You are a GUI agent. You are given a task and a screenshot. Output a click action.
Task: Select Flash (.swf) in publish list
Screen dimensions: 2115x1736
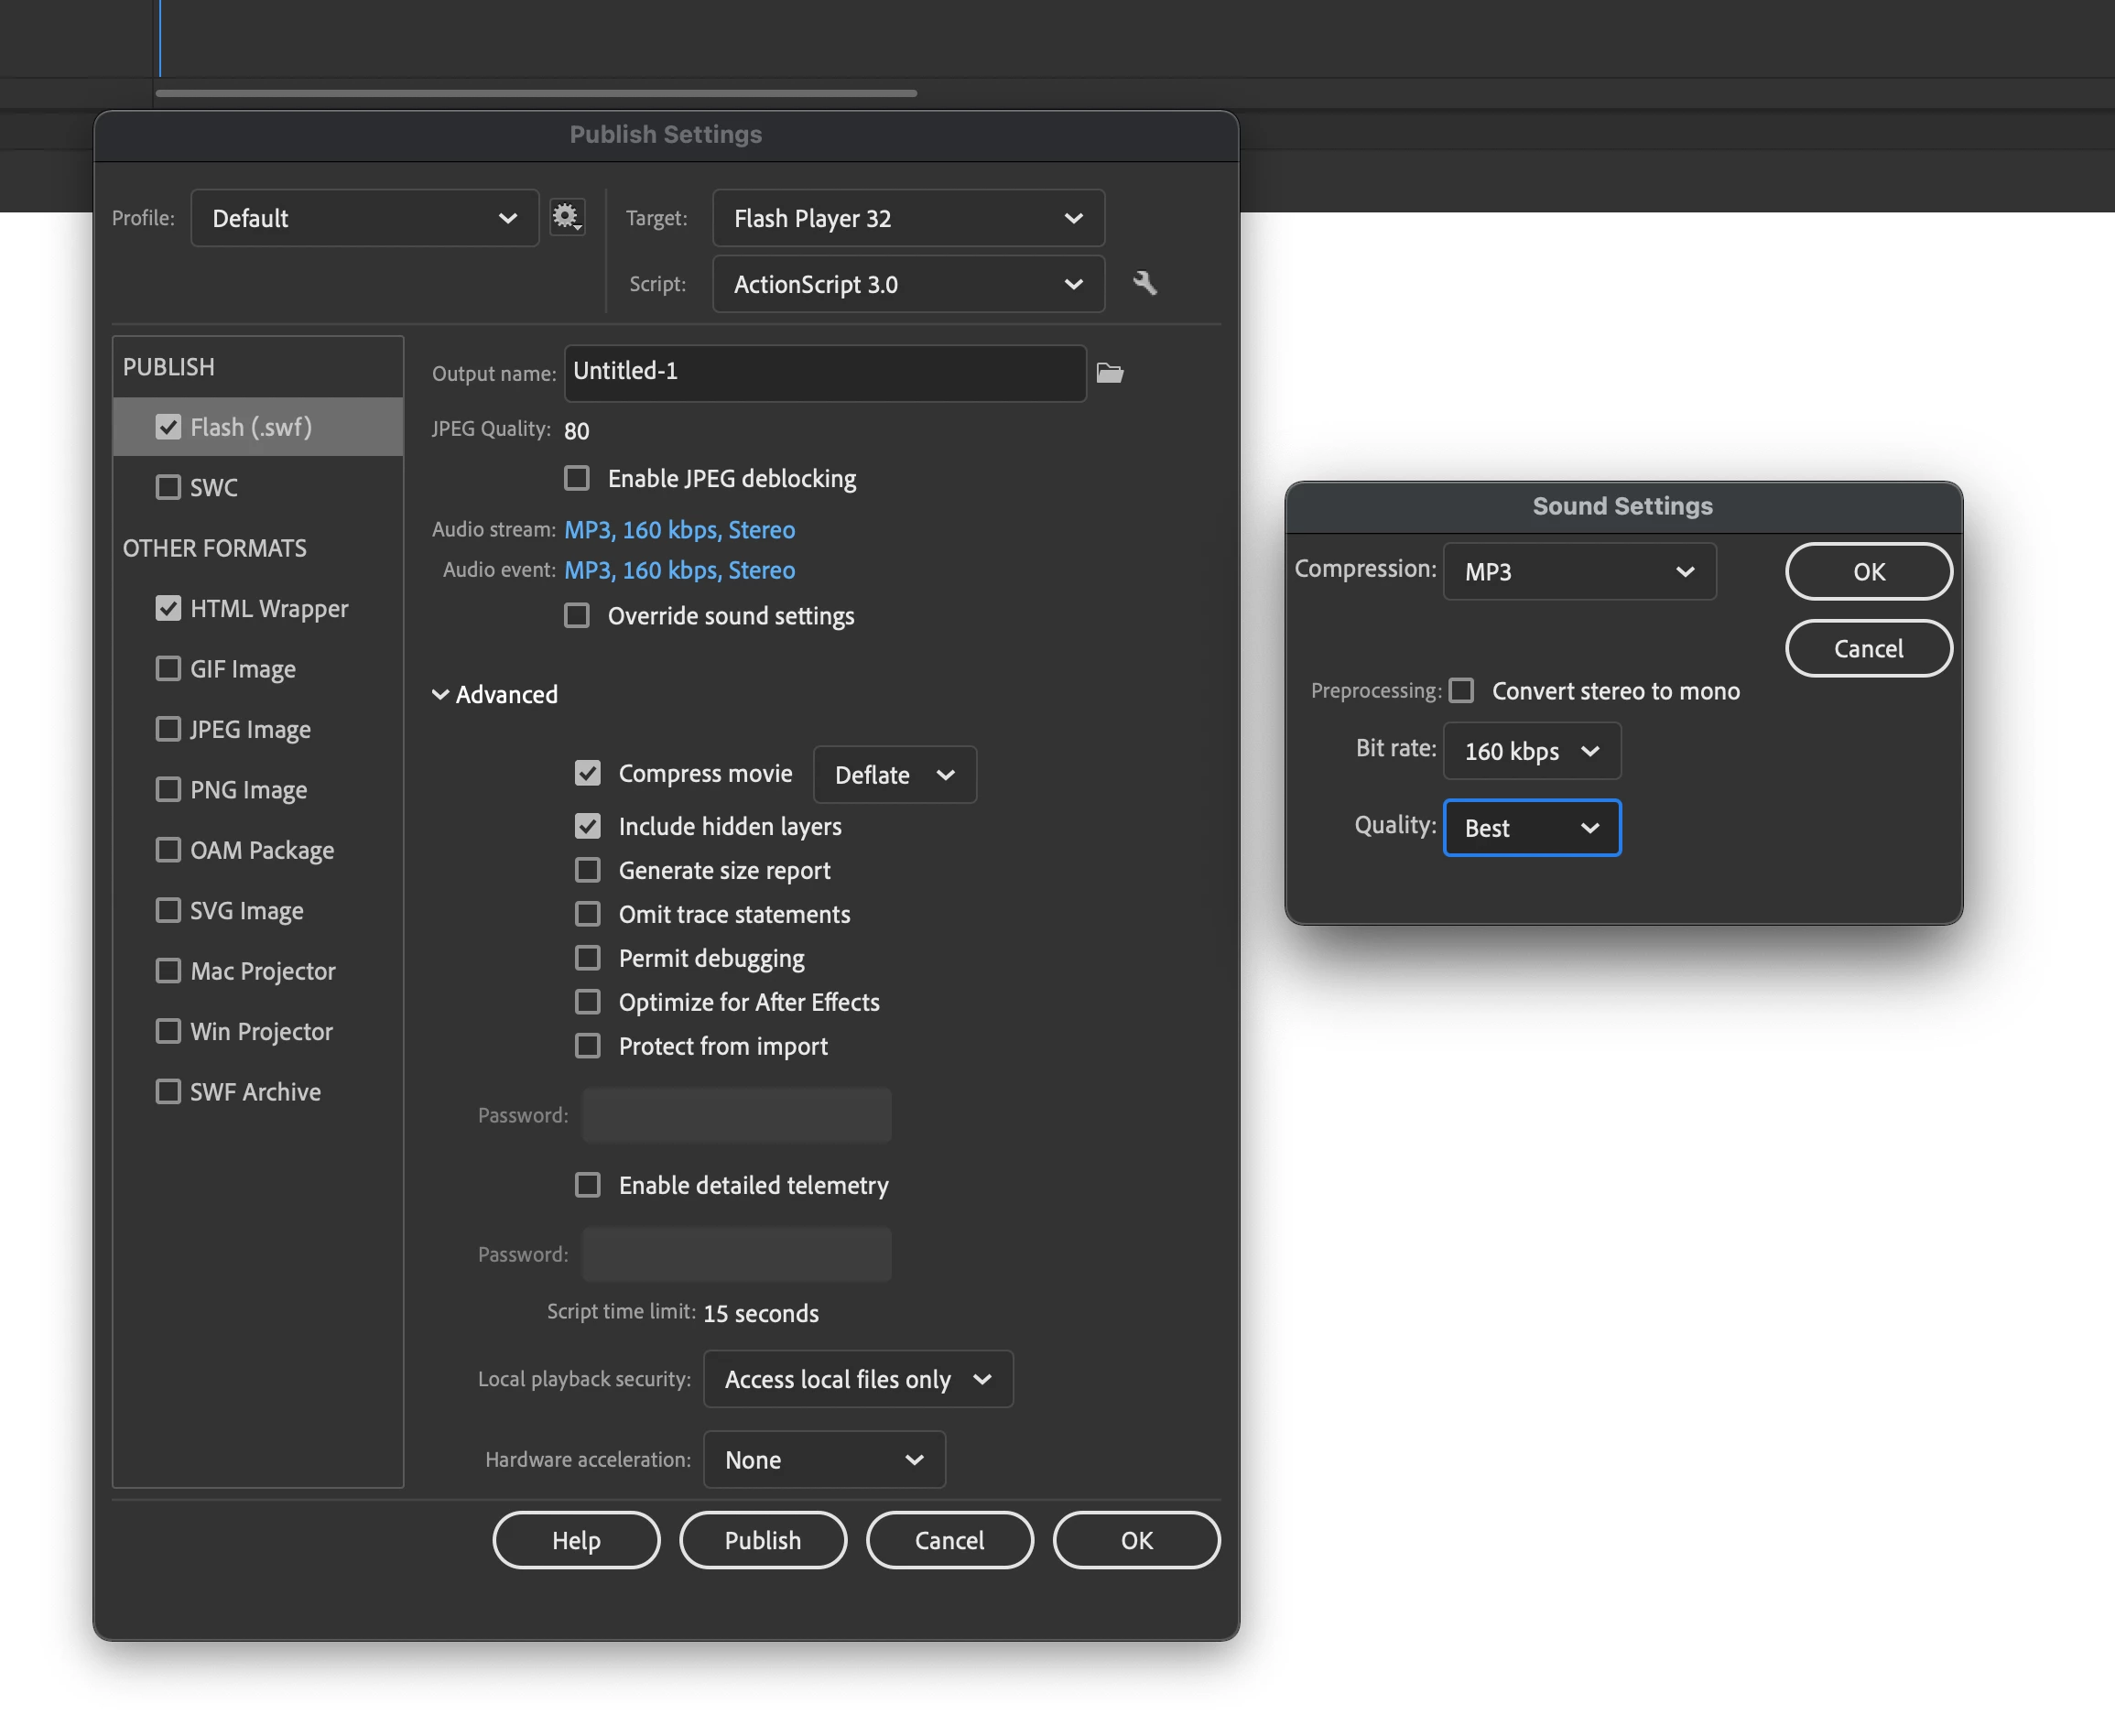(x=251, y=427)
